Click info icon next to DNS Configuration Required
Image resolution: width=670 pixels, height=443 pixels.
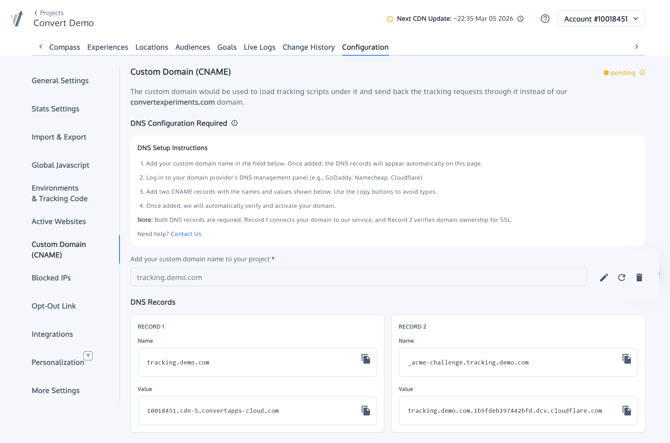(235, 123)
